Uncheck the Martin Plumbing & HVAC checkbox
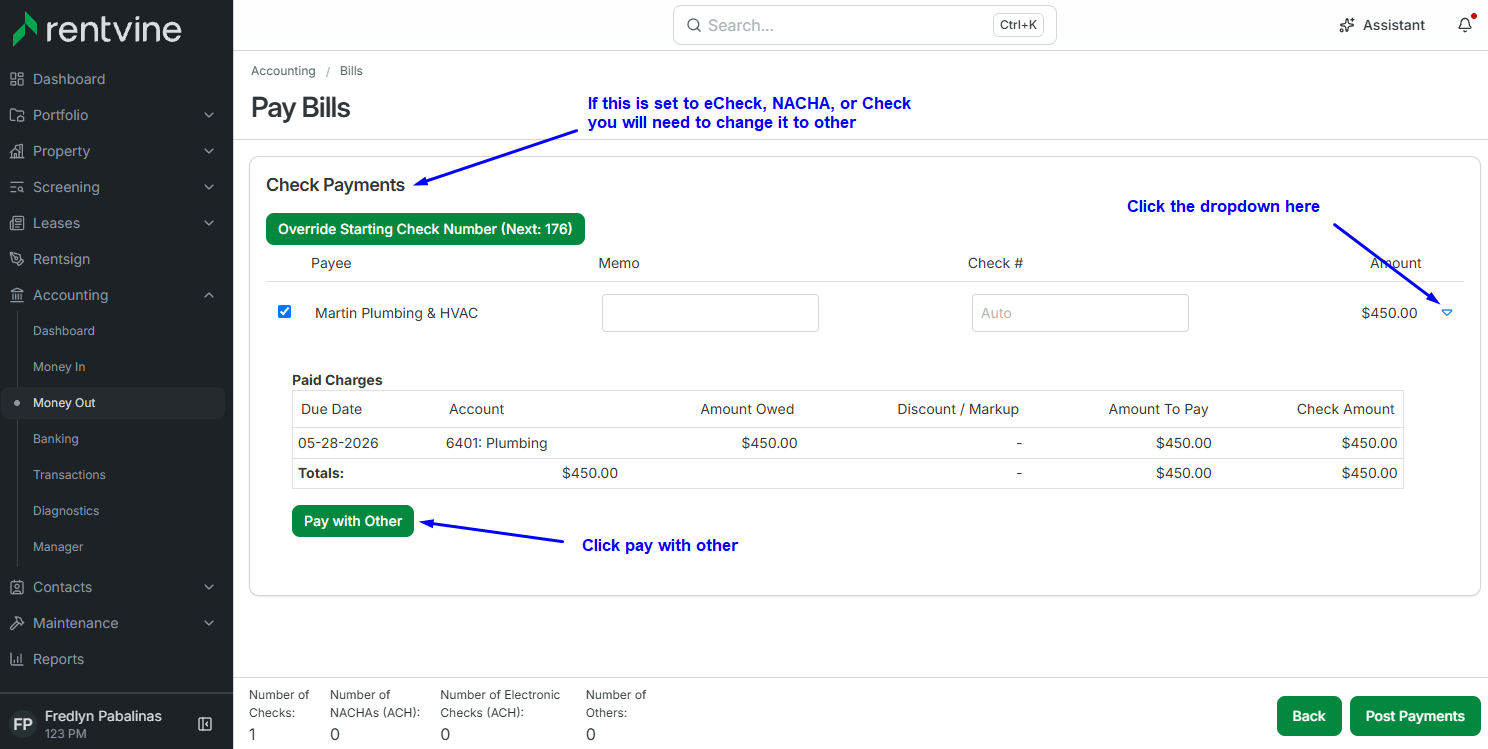The height and width of the screenshot is (749, 1488). 284,312
